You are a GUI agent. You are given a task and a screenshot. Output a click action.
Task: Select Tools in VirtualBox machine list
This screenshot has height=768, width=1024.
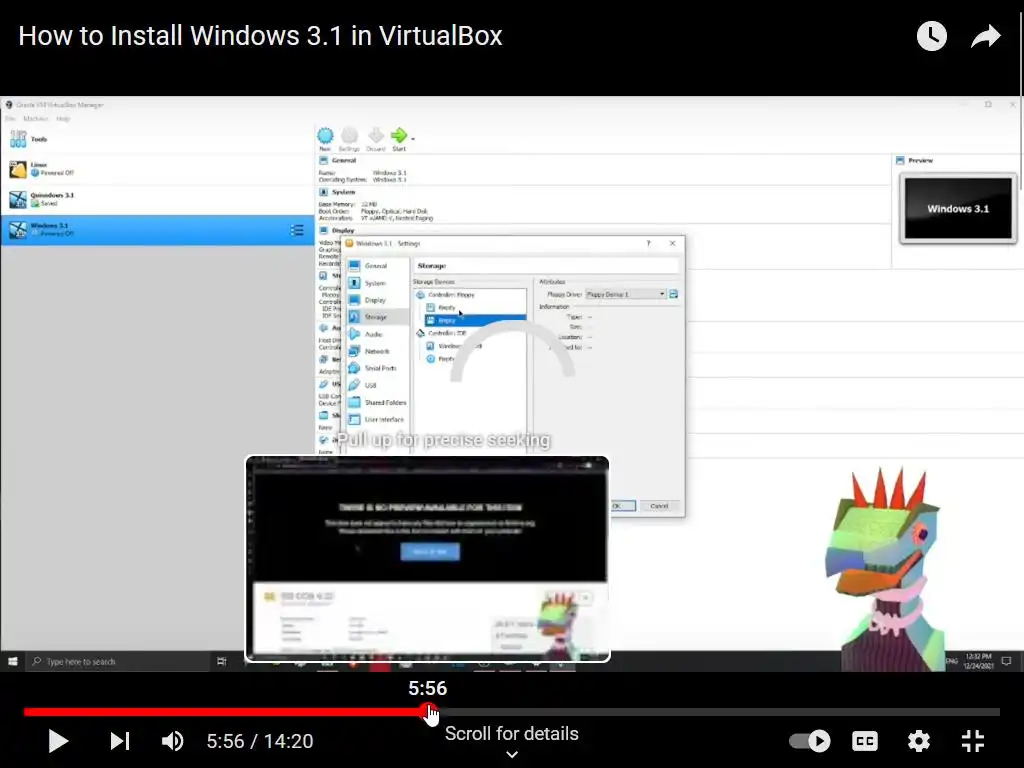point(157,139)
